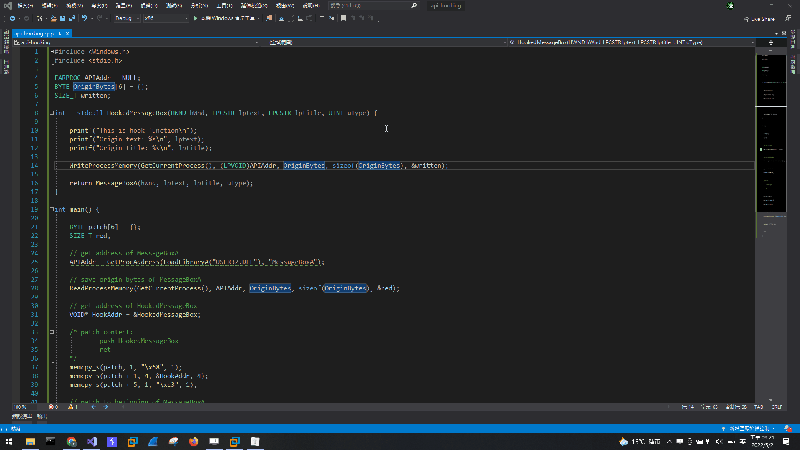Image resolution: width=800 pixels, height=450 pixels.
Task: Close the api hooking.cpp tab
Action: [67, 34]
